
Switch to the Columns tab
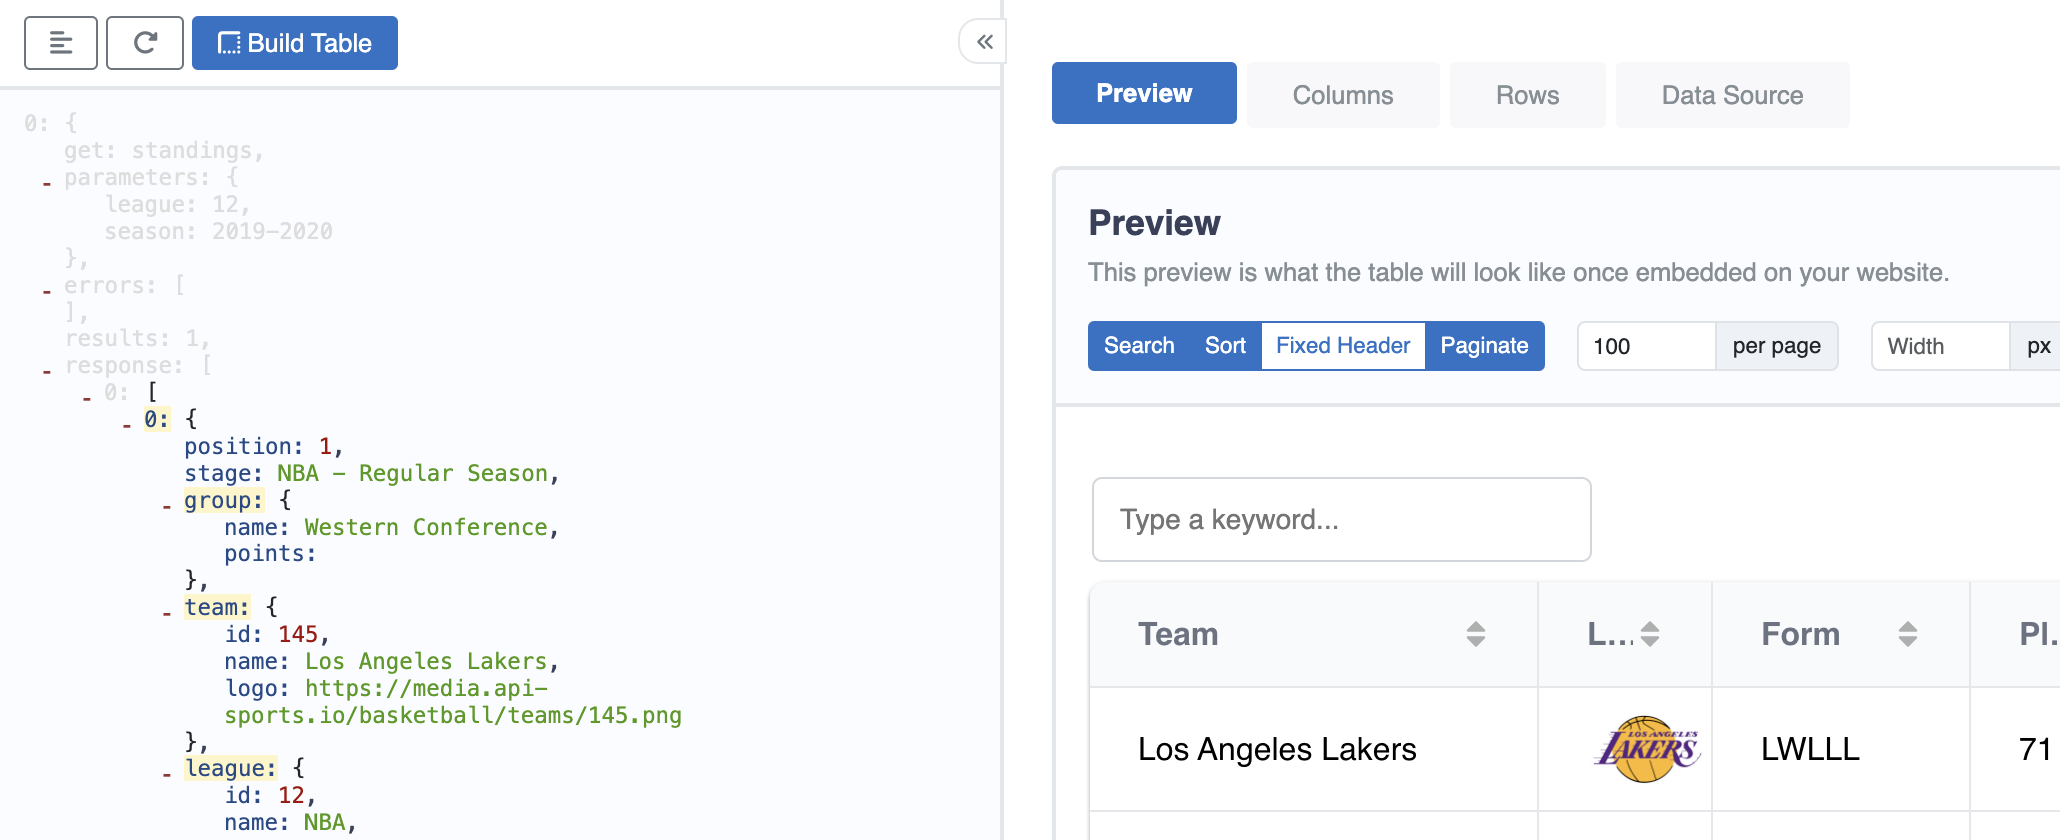1343,95
